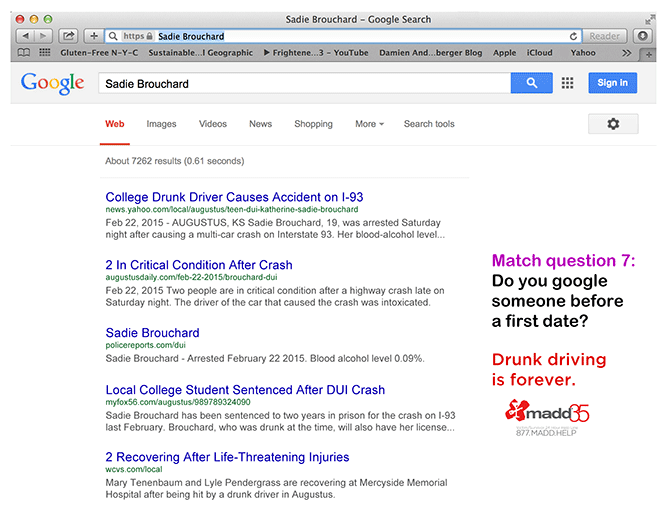668x515 pixels.
Task: Expand the More dropdown
Action: (x=369, y=124)
